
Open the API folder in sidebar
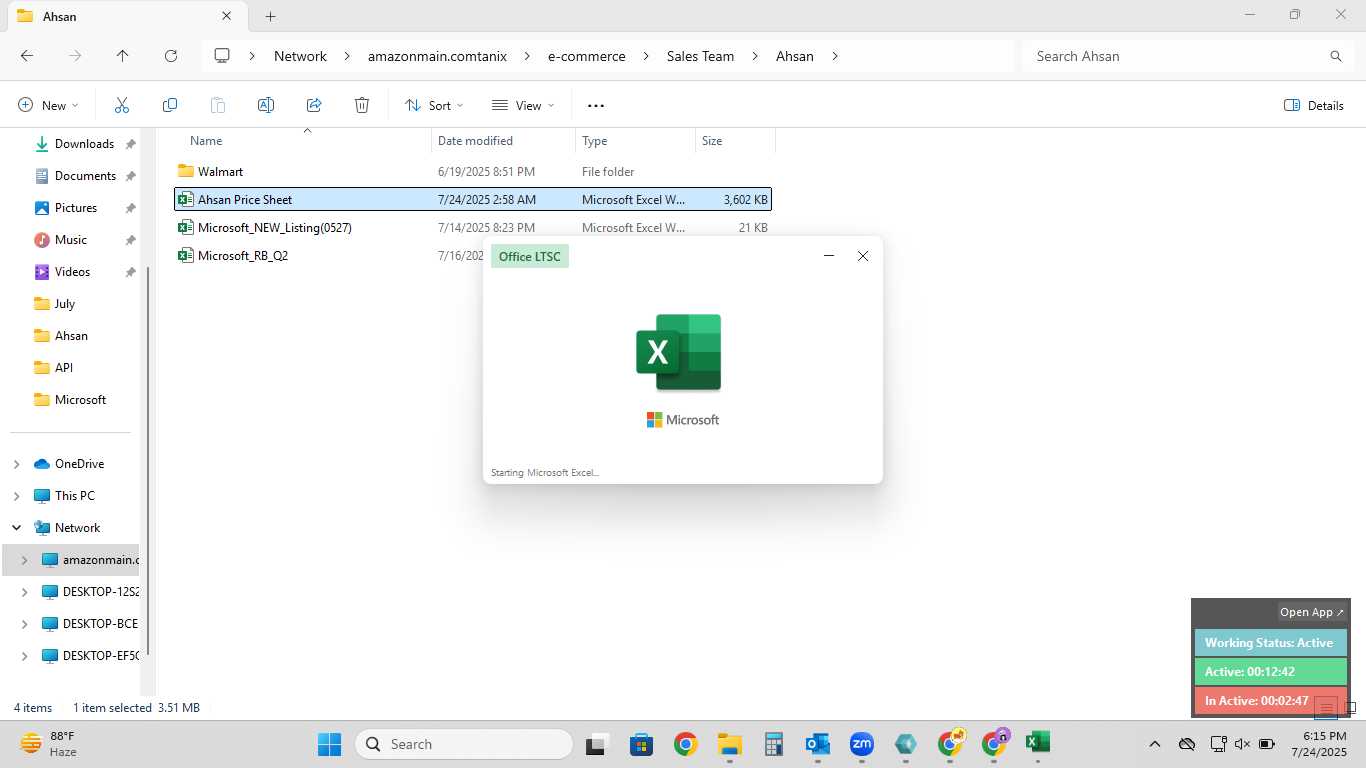[x=64, y=368]
